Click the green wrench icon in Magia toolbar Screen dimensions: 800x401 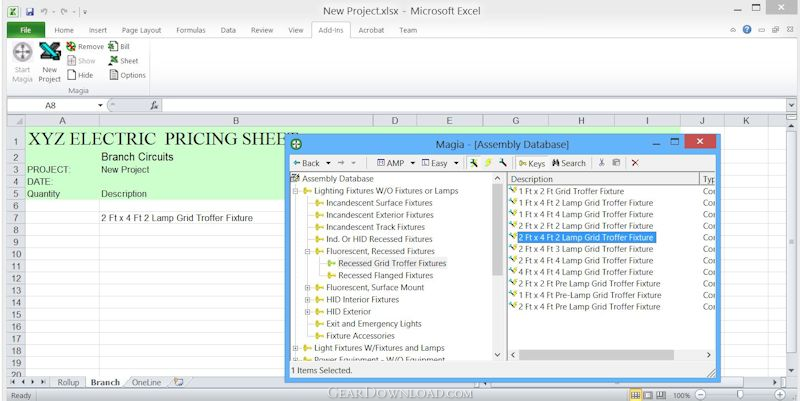coord(474,163)
